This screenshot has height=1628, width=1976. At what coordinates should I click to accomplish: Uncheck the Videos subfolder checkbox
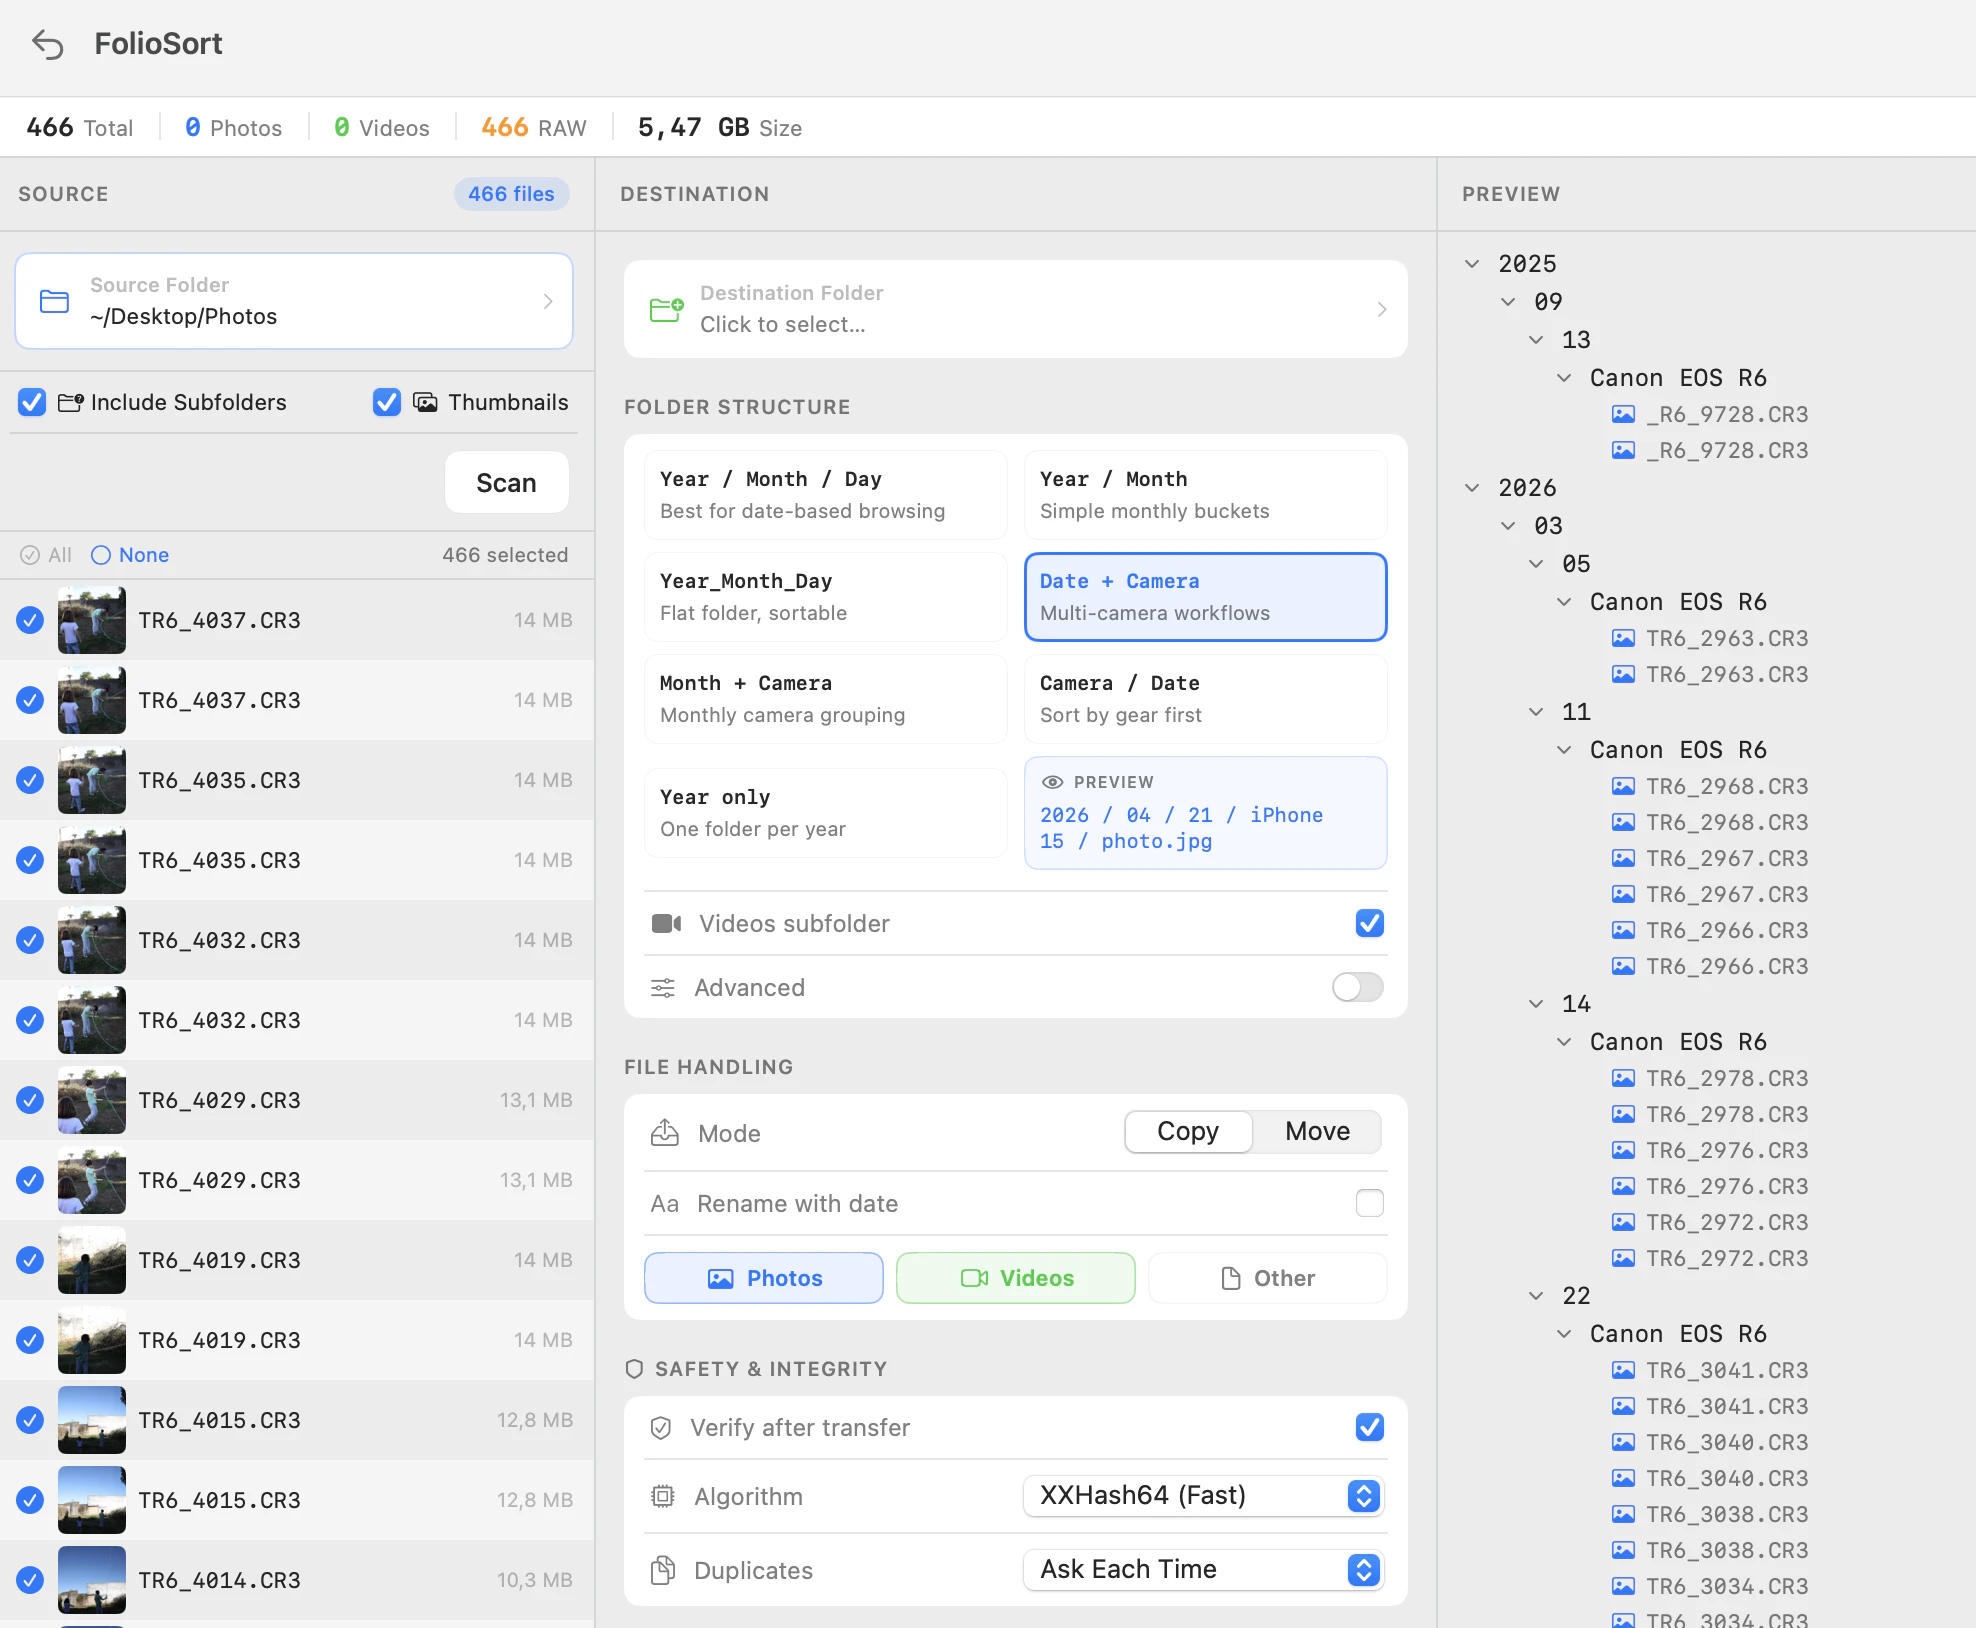pyautogui.click(x=1370, y=923)
